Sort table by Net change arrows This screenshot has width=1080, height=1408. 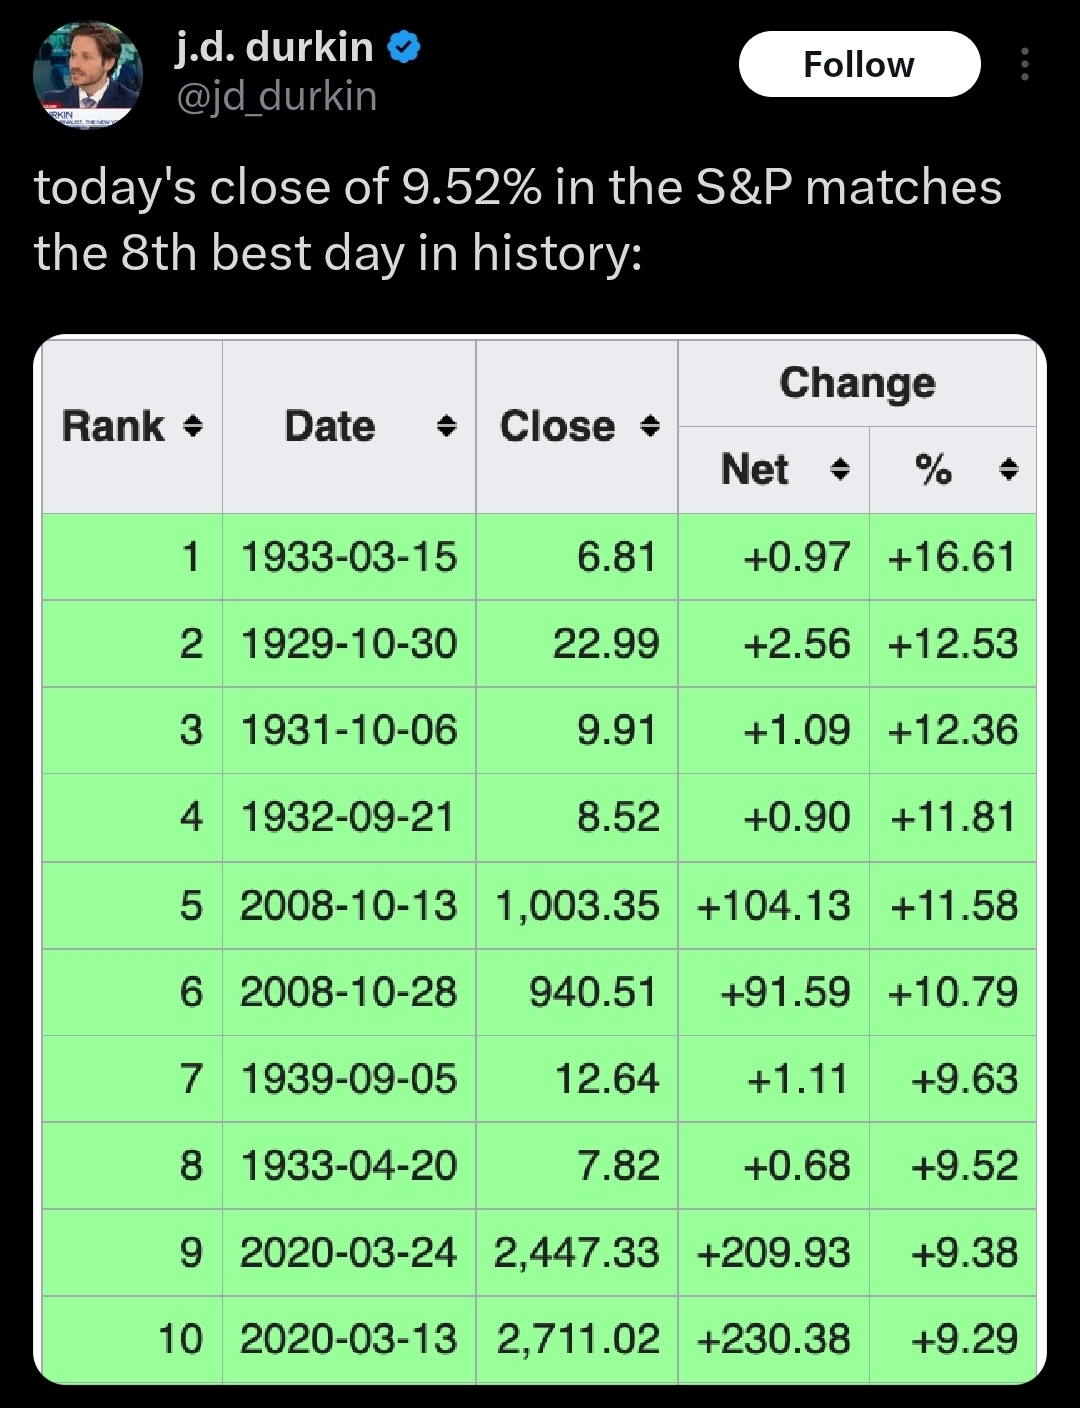pos(841,470)
